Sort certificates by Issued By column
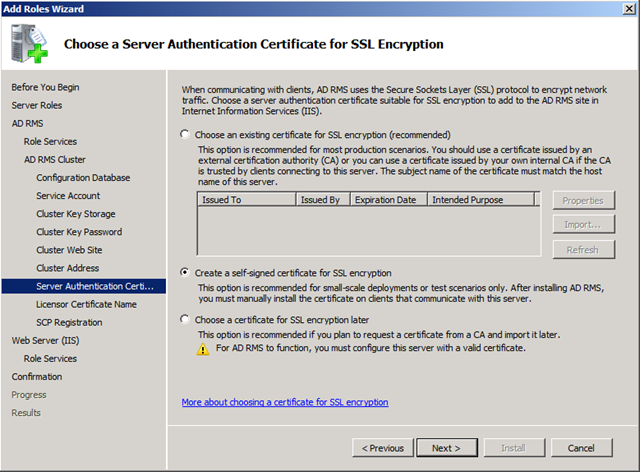This screenshot has height=472, width=640. click(323, 200)
